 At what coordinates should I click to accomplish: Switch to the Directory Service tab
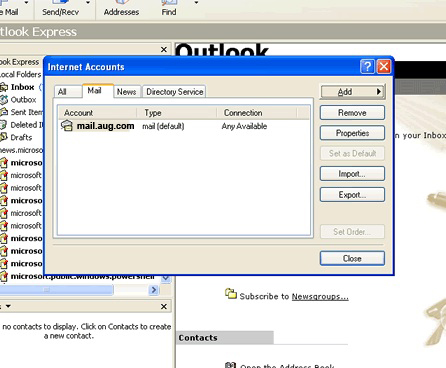tap(174, 92)
